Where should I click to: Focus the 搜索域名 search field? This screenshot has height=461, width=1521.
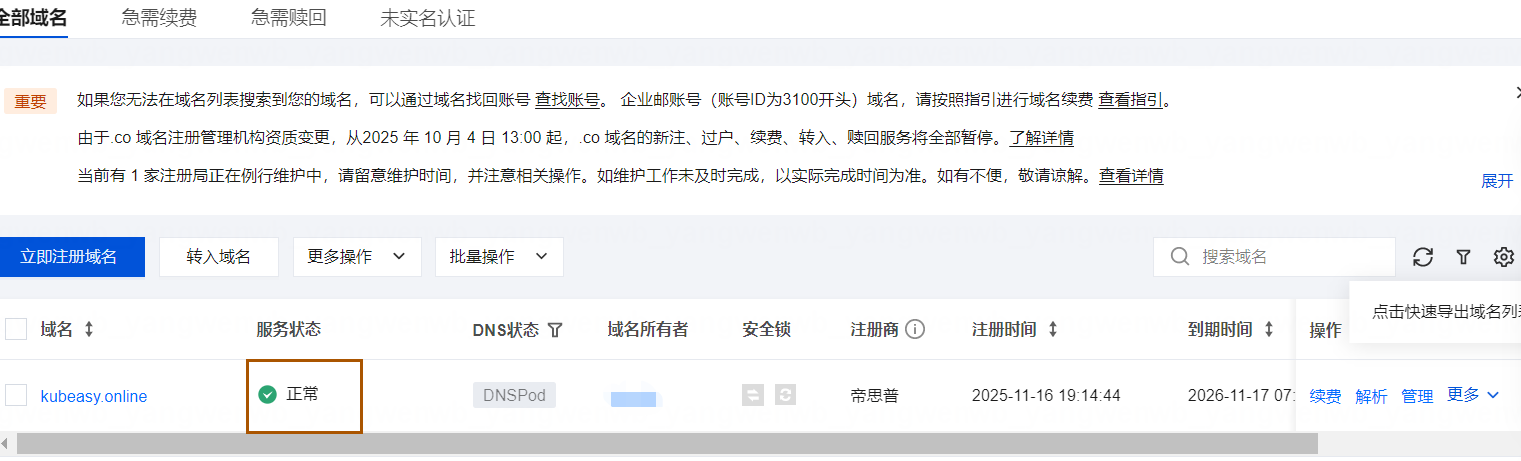(1274, 257)
